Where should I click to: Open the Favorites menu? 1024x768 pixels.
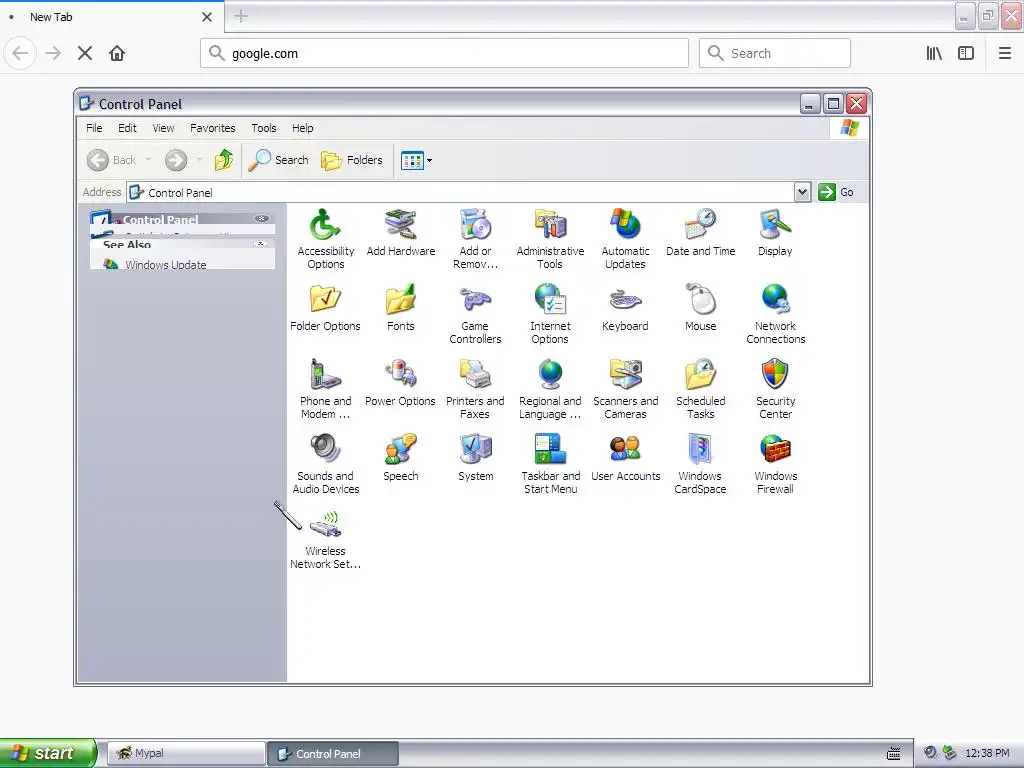pos(212,128)
